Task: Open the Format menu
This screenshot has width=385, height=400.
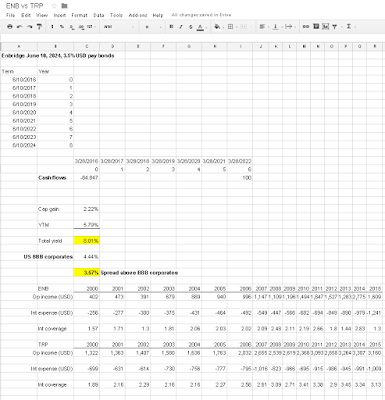Action: click(x=79, y=15)
